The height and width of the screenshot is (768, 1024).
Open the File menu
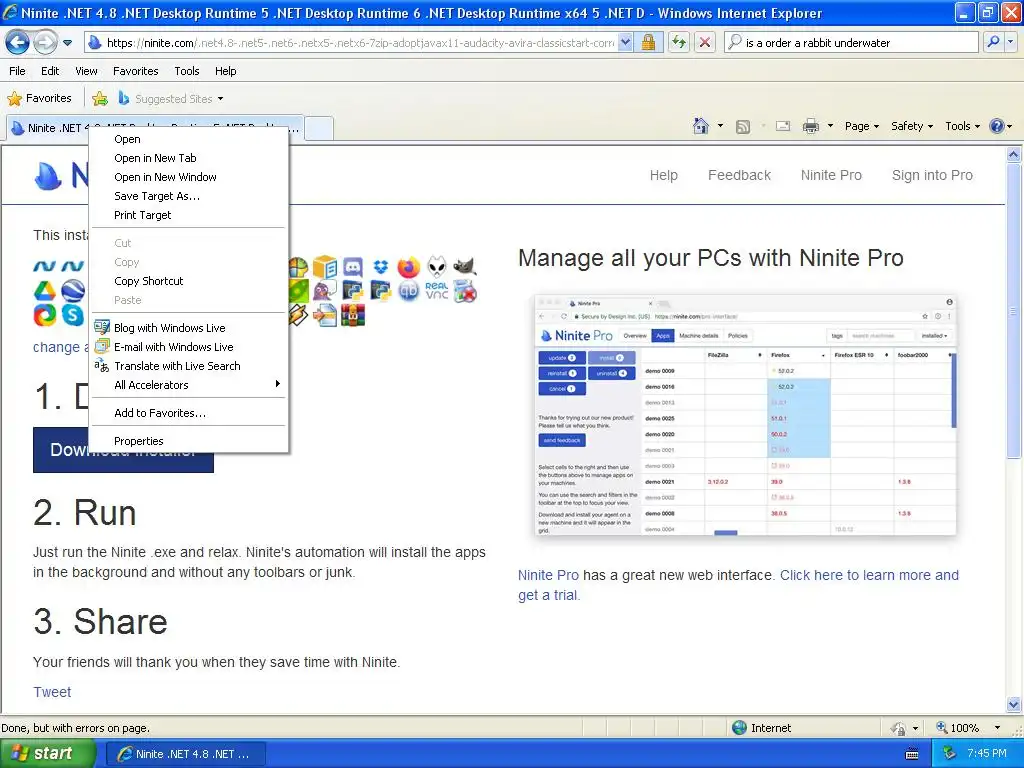pos(18,71)
